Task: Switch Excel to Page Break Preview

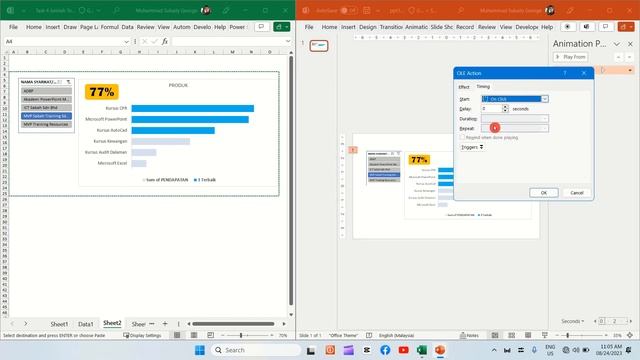Action: click(x=210, y=335)
